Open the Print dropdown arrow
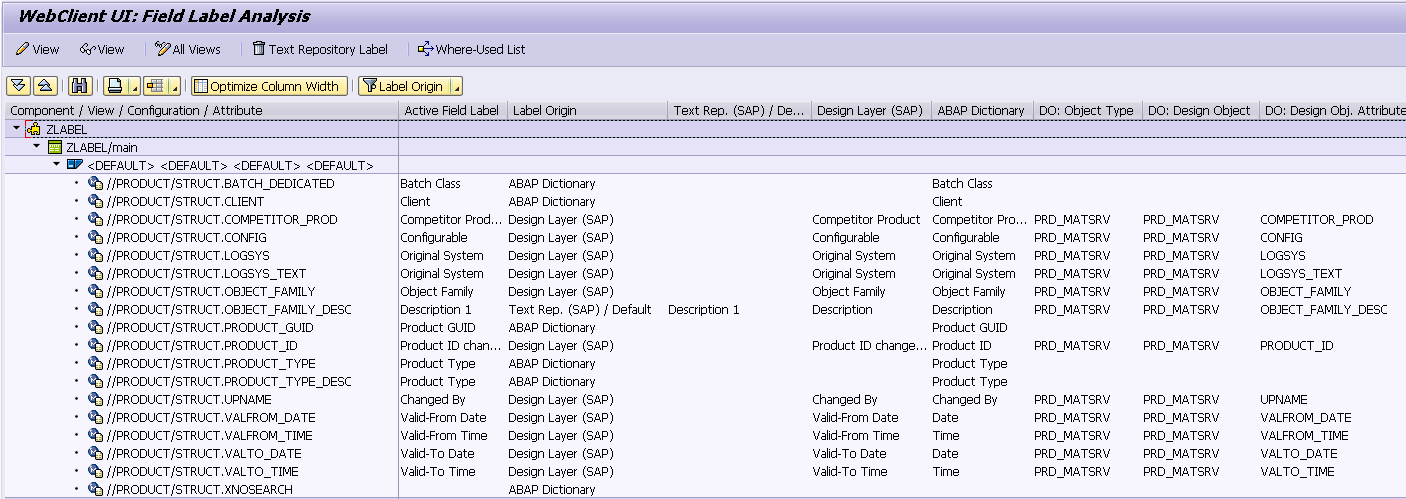Screen dimensions: 1406x499 tap(133, 87)
